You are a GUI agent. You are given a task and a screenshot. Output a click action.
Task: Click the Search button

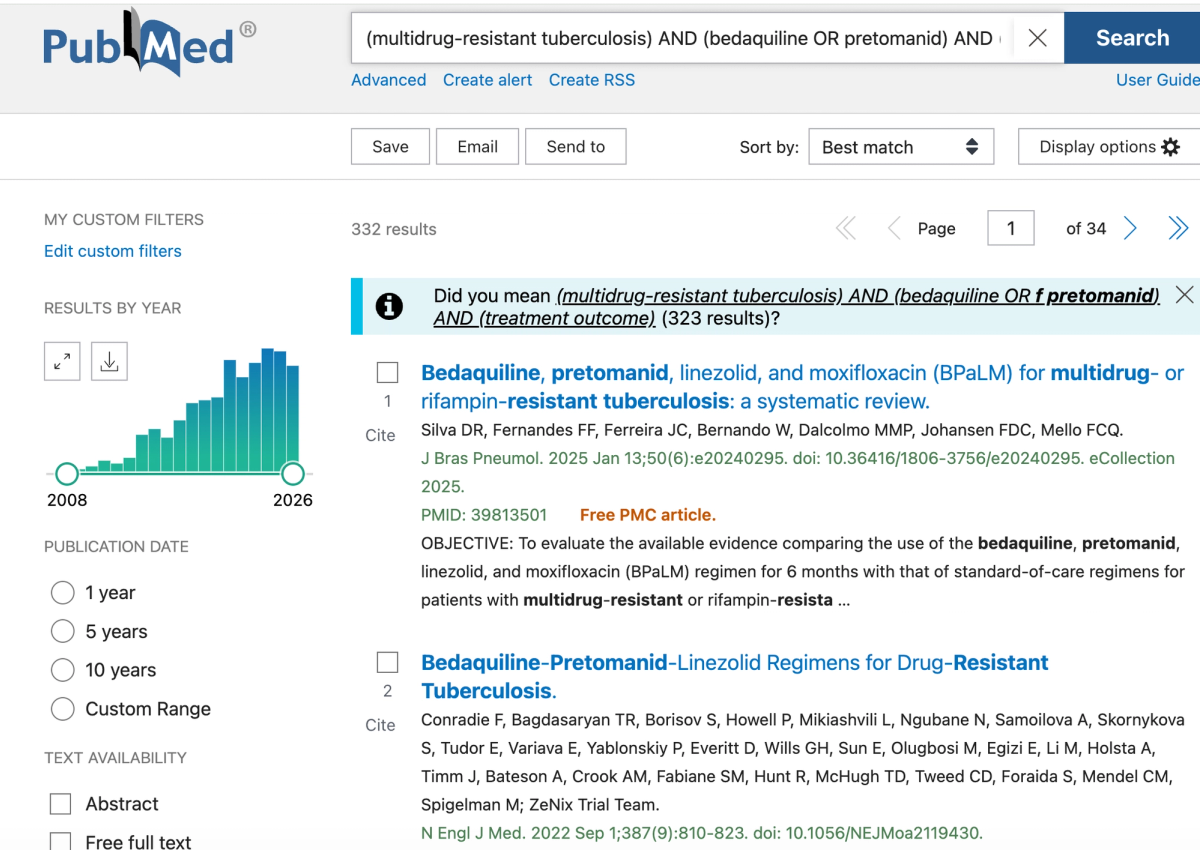tap(1132, 38)
